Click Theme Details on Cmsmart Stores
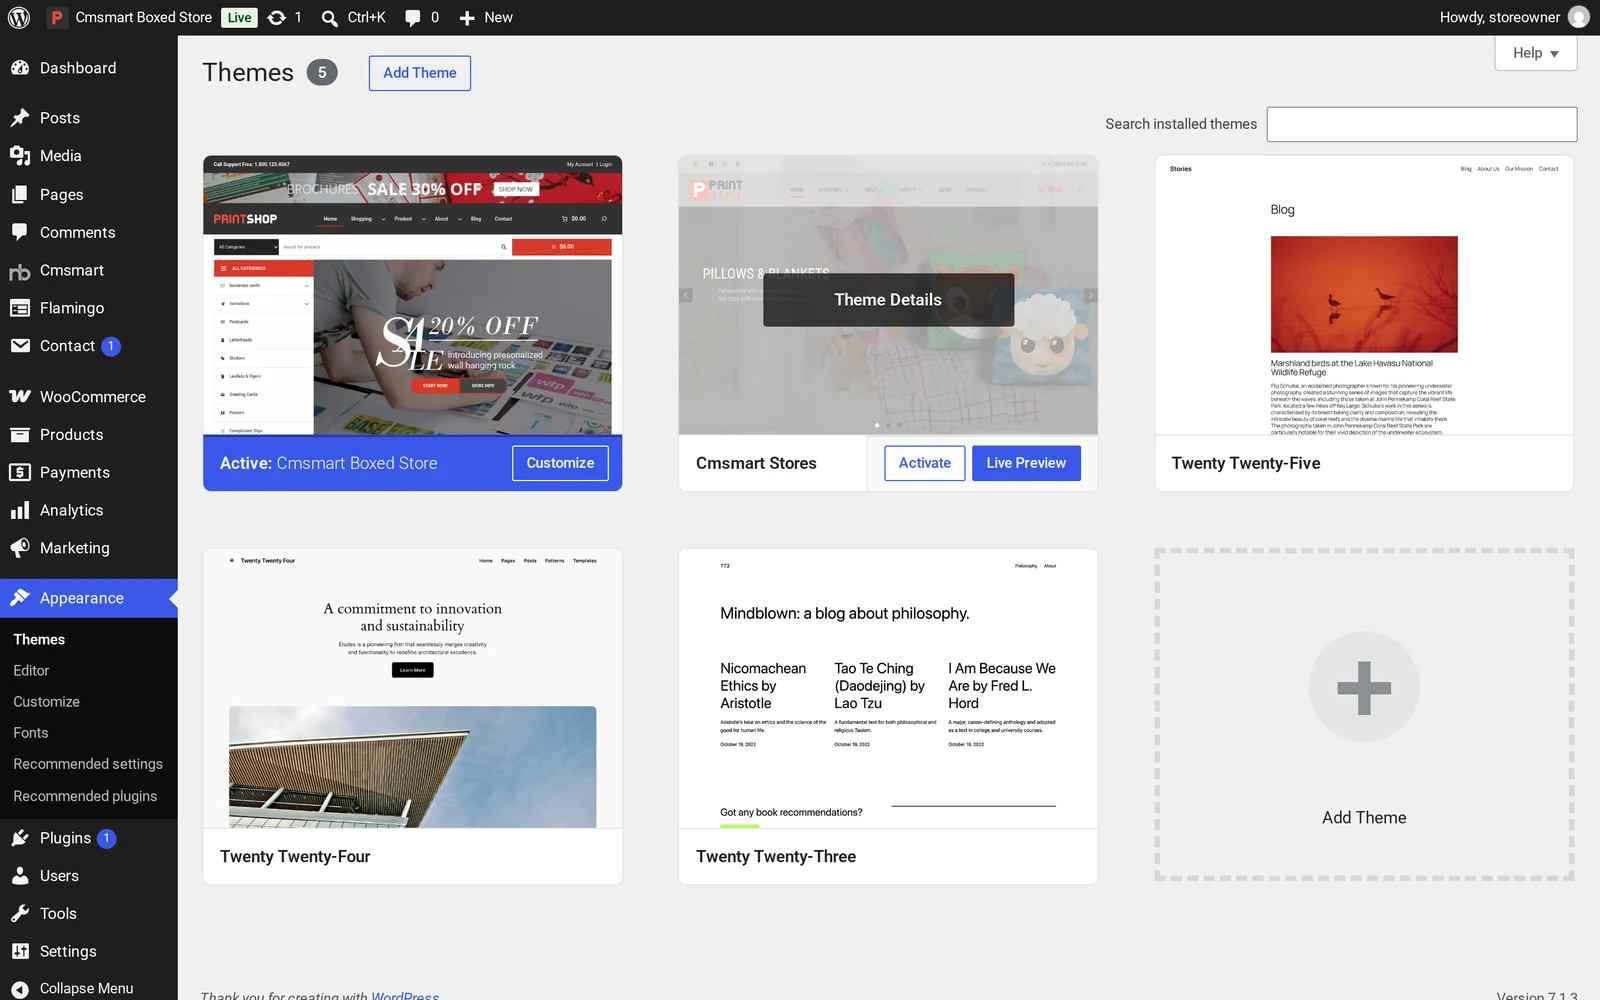1600x1000 pixels. tap(888, 300)
